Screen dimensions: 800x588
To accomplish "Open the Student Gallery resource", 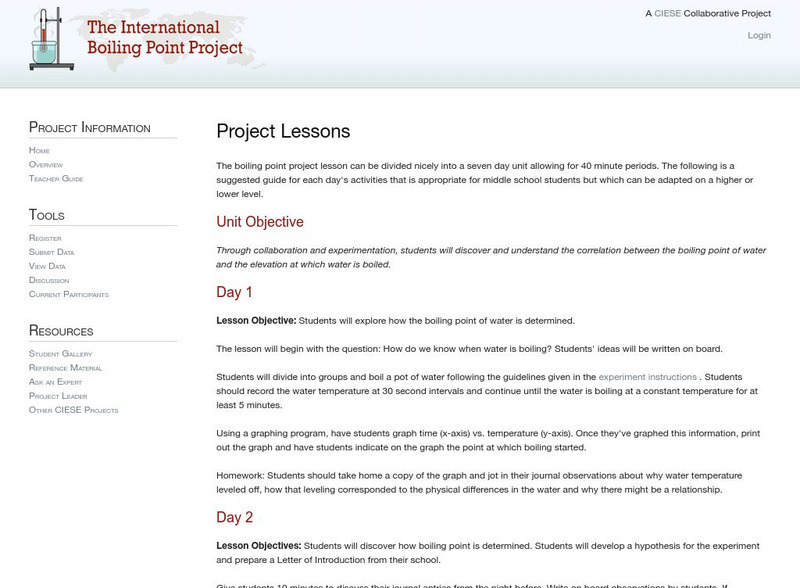I will tap(61, 354).
